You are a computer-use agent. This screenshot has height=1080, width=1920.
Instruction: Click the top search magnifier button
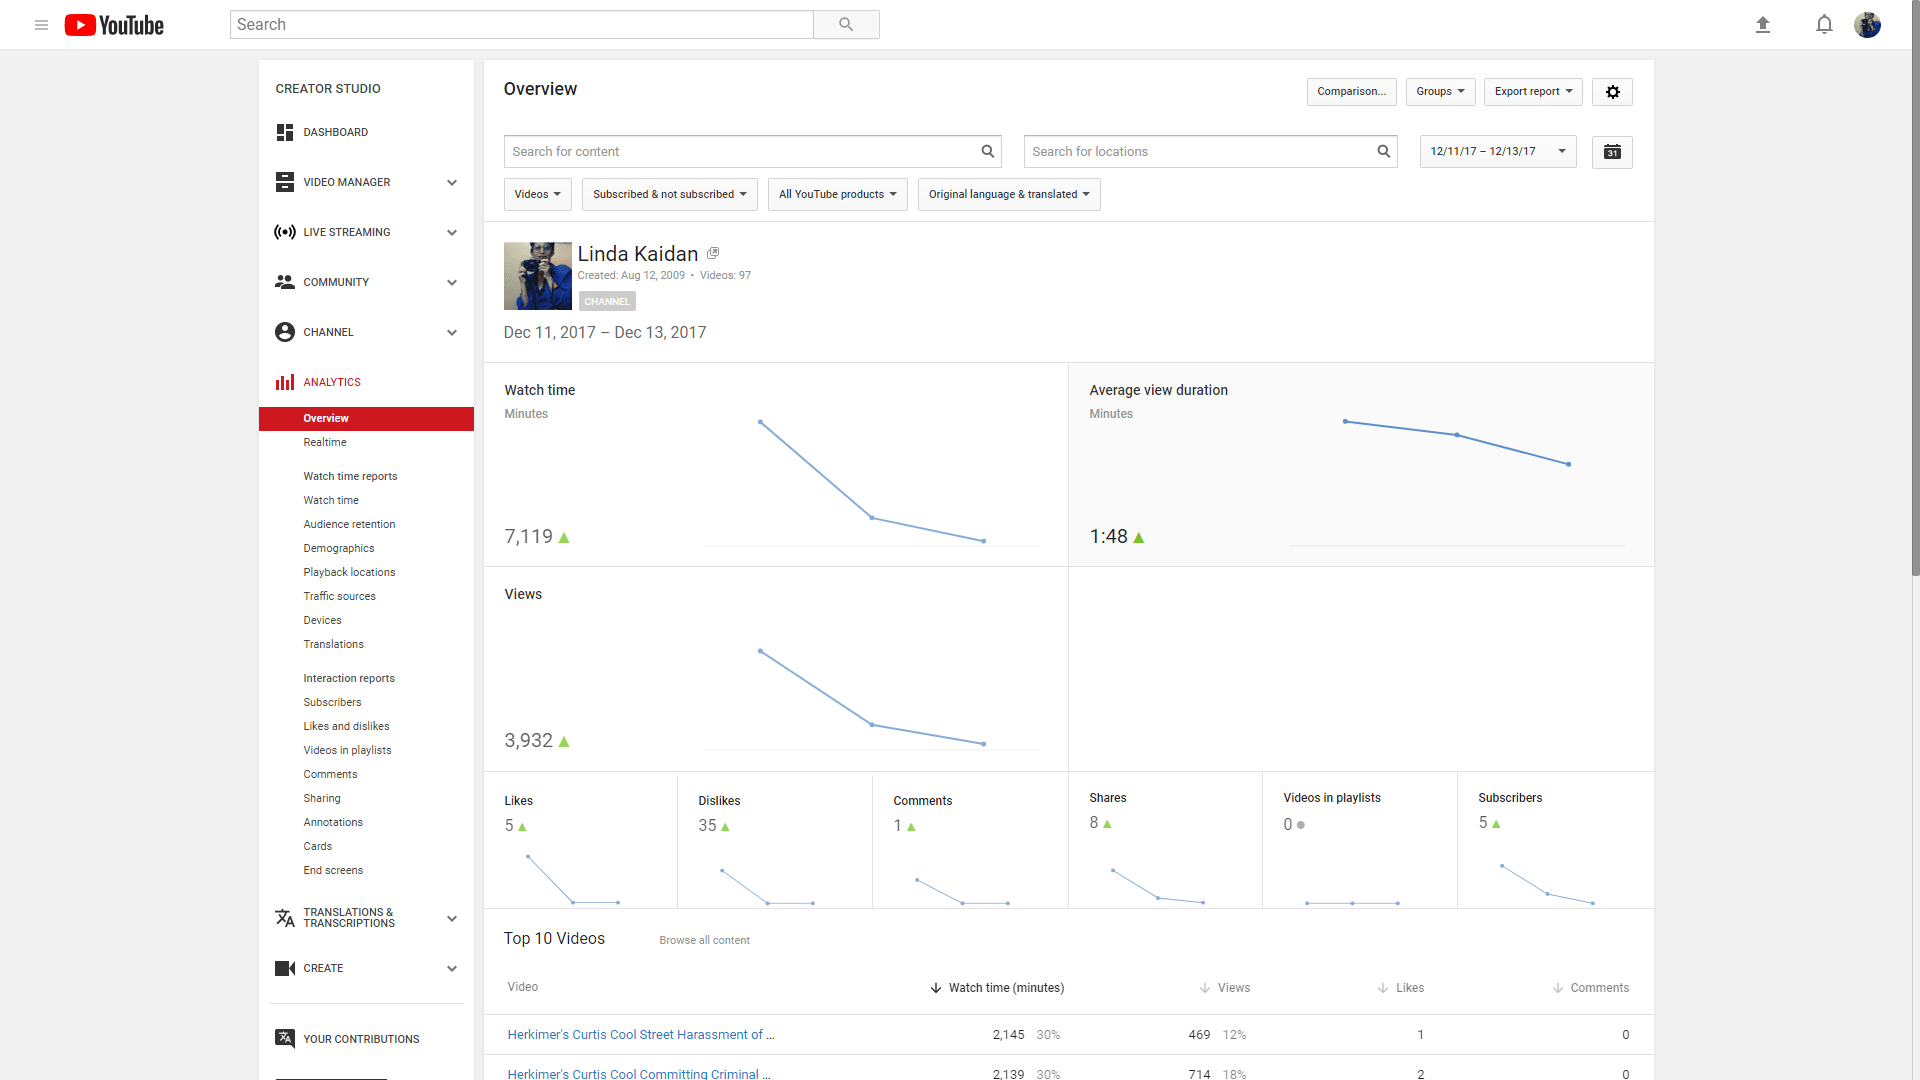[846, 25]
